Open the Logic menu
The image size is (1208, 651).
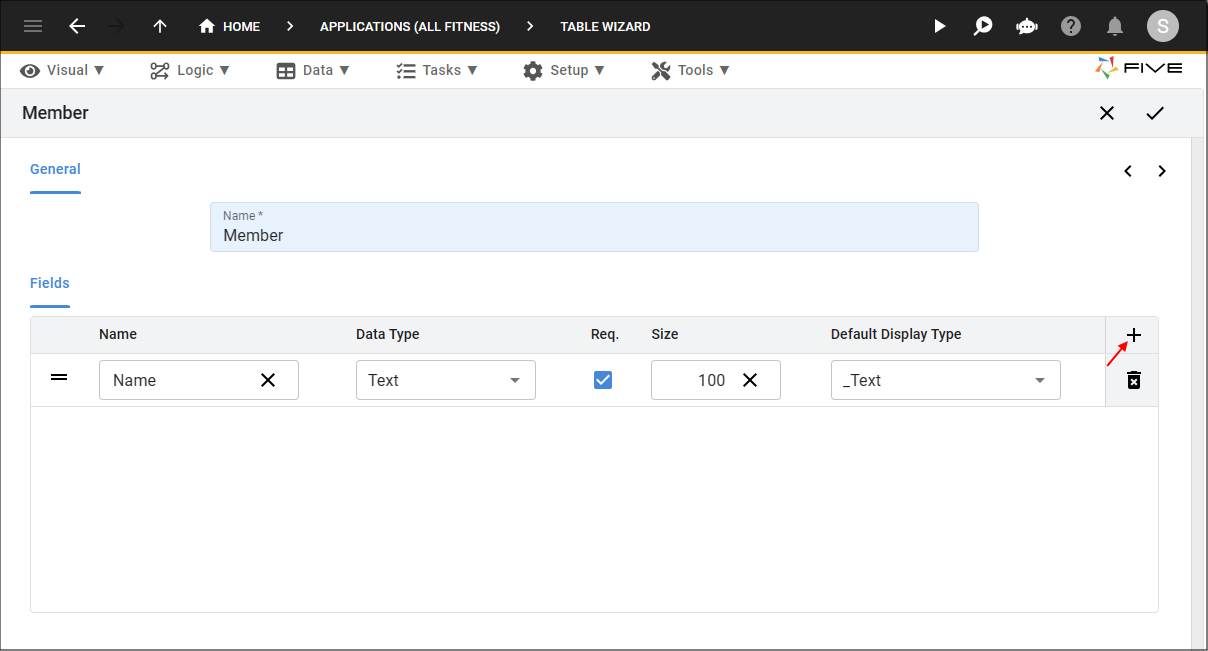(190, 70)
